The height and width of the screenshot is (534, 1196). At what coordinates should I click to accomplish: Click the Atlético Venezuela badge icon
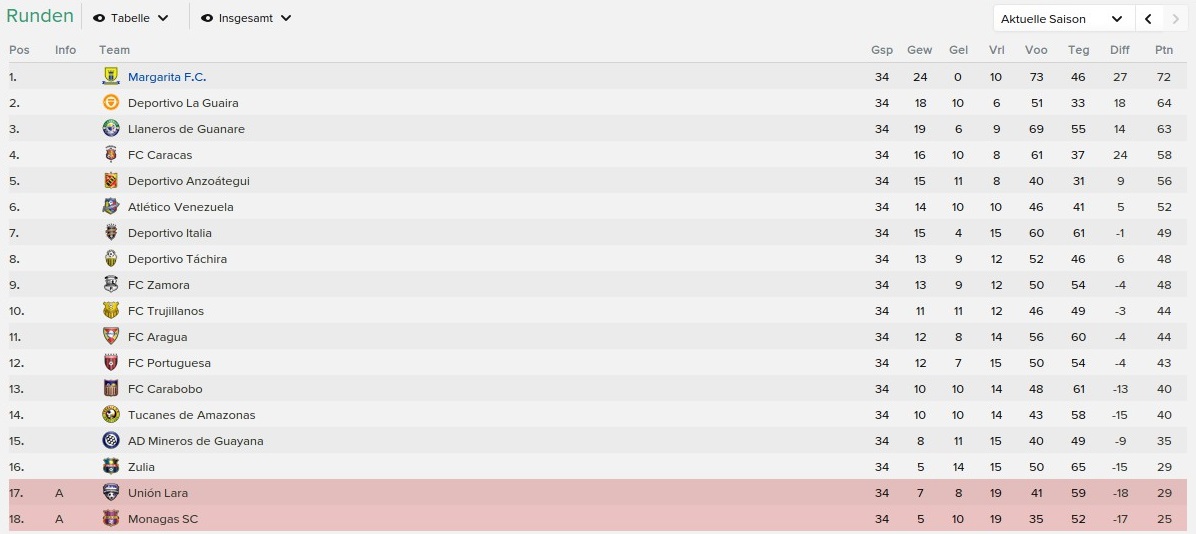point(111,207)
